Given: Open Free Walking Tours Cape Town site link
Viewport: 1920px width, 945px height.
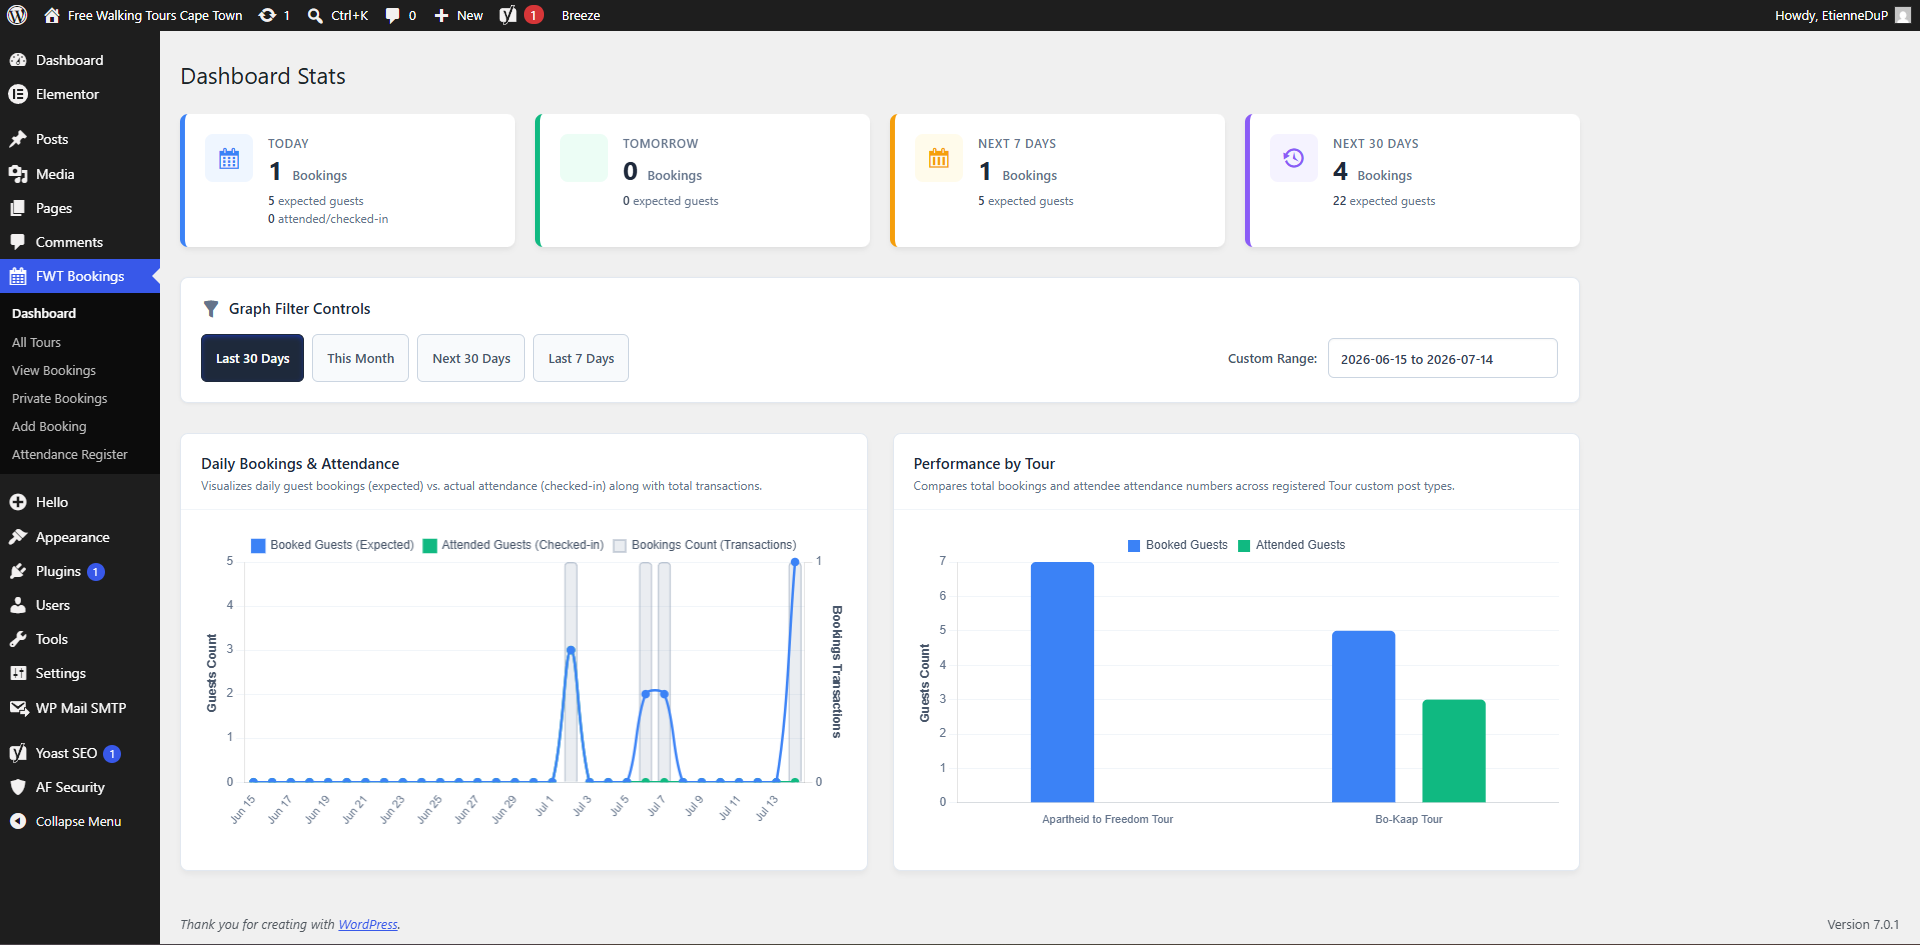Looking at the screenshot, I should (x=155, y=15).
